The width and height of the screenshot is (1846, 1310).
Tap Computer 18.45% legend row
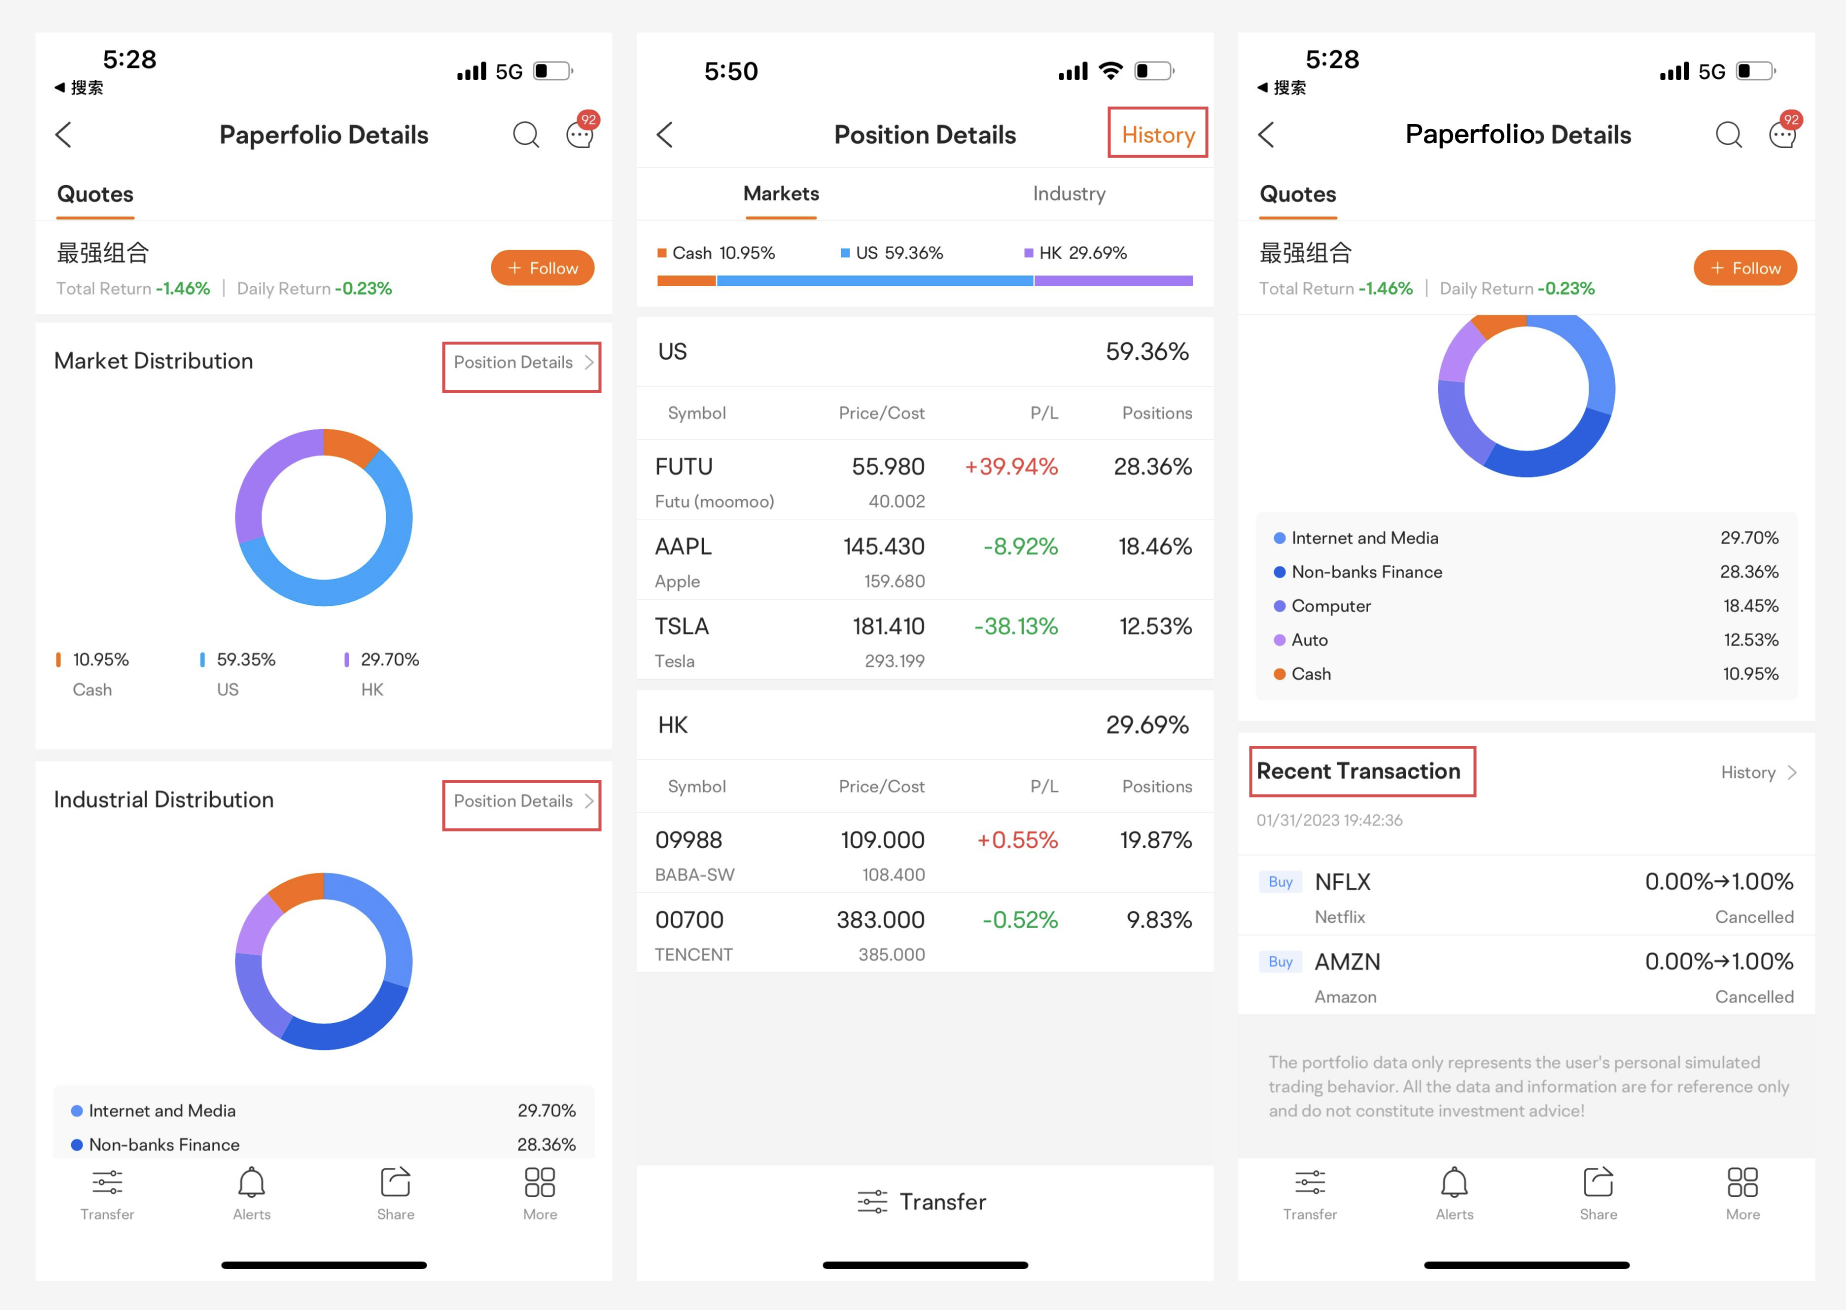1527,606
